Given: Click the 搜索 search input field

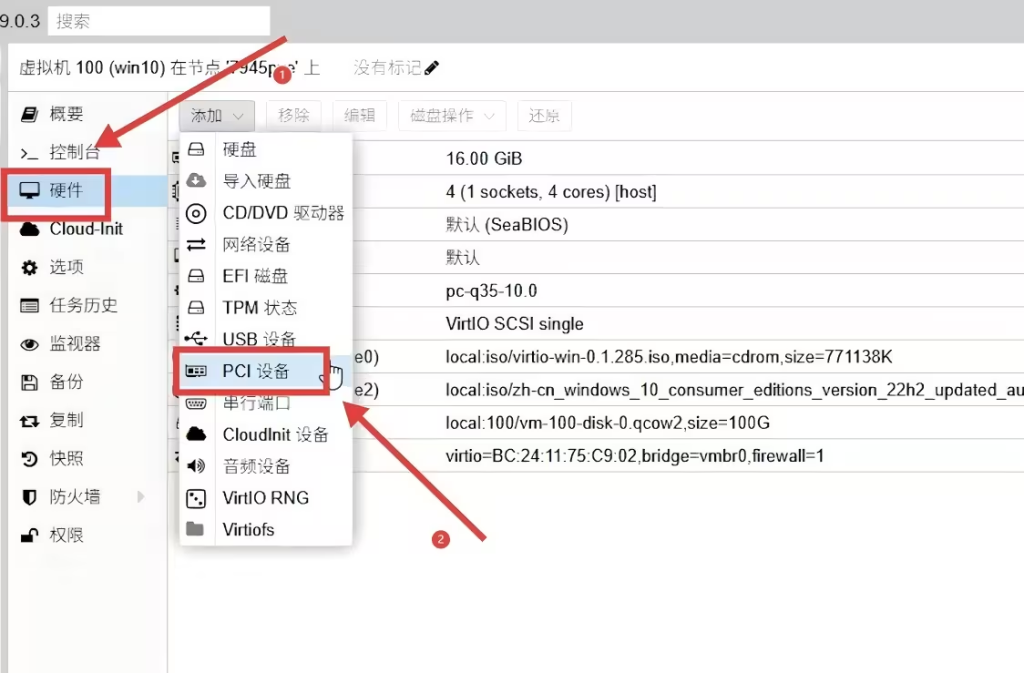Looking at the screenshot, I should tap(158, 21).
